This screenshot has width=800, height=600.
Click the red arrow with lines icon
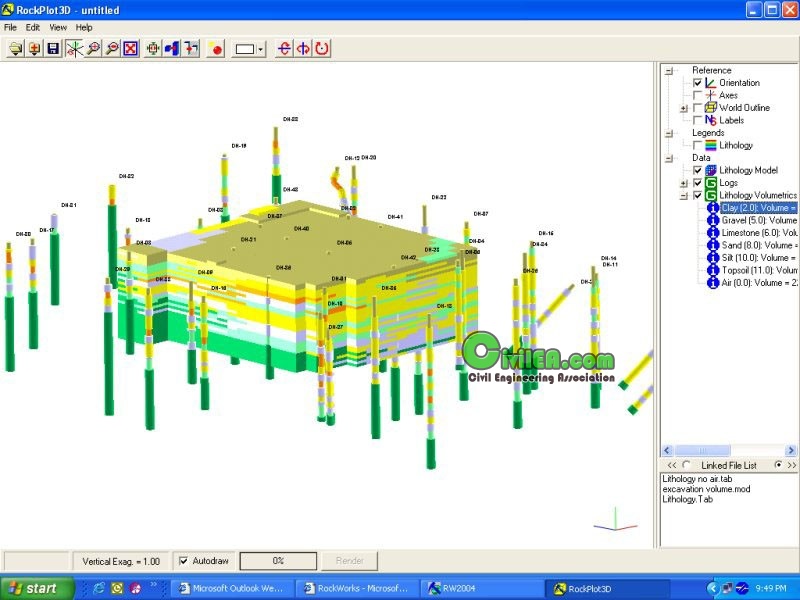(191, 49)
